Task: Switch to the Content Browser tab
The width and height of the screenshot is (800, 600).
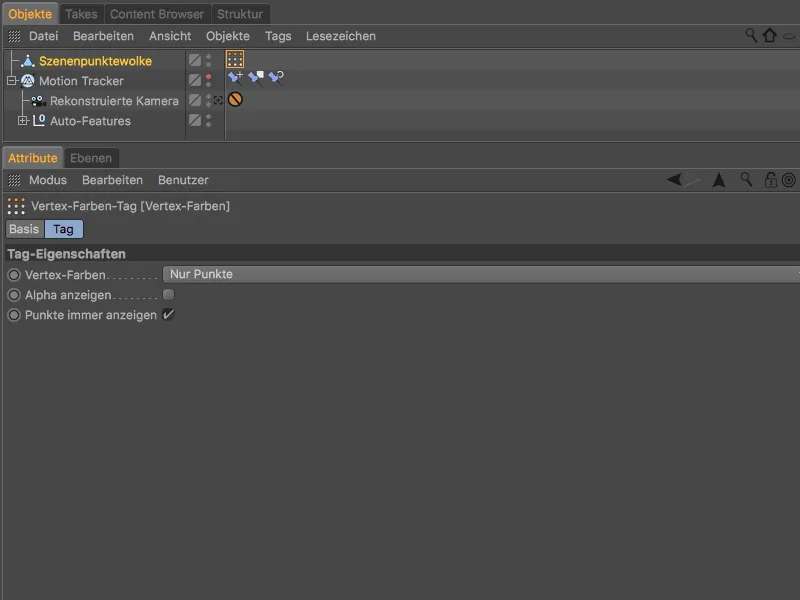Action: click(x=157, y=14)
